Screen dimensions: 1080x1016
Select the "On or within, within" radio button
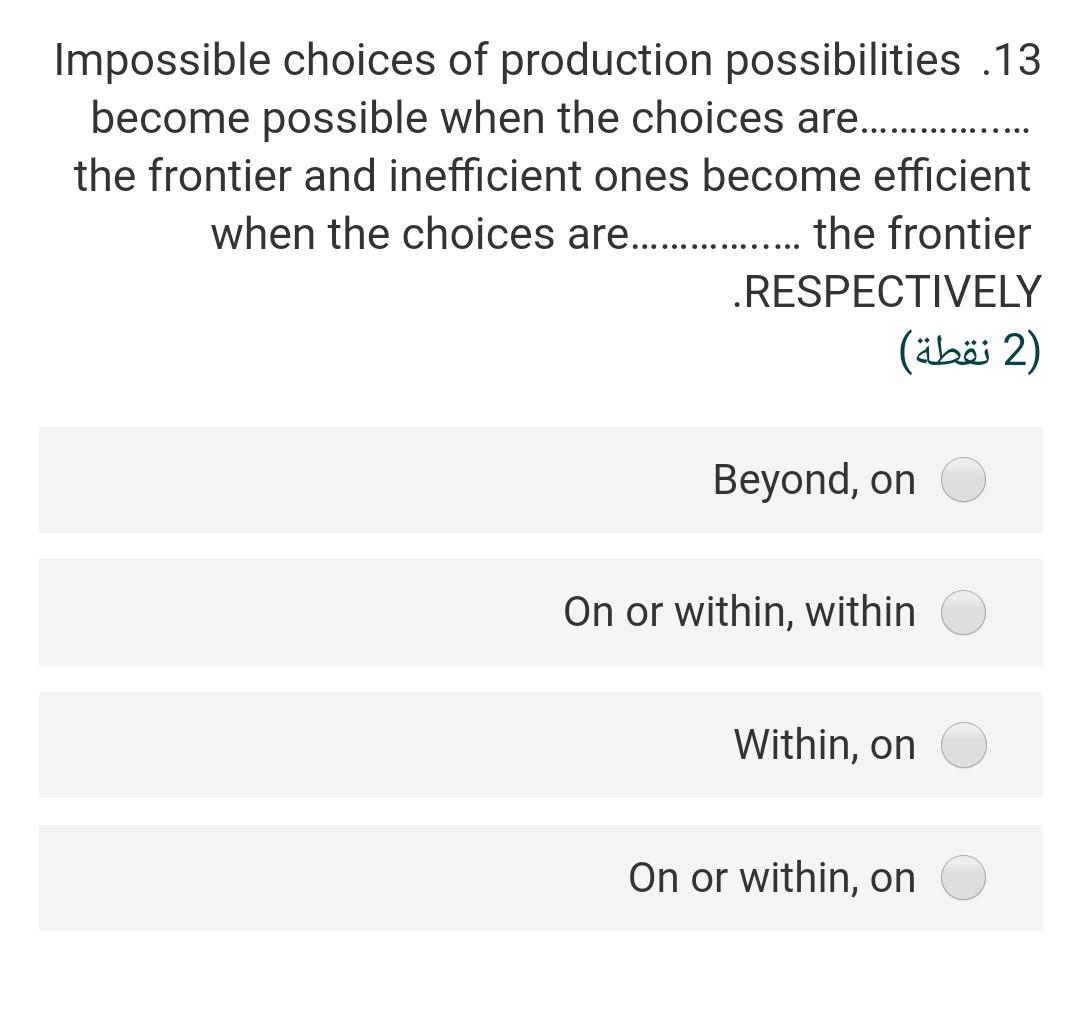point(963,613)
